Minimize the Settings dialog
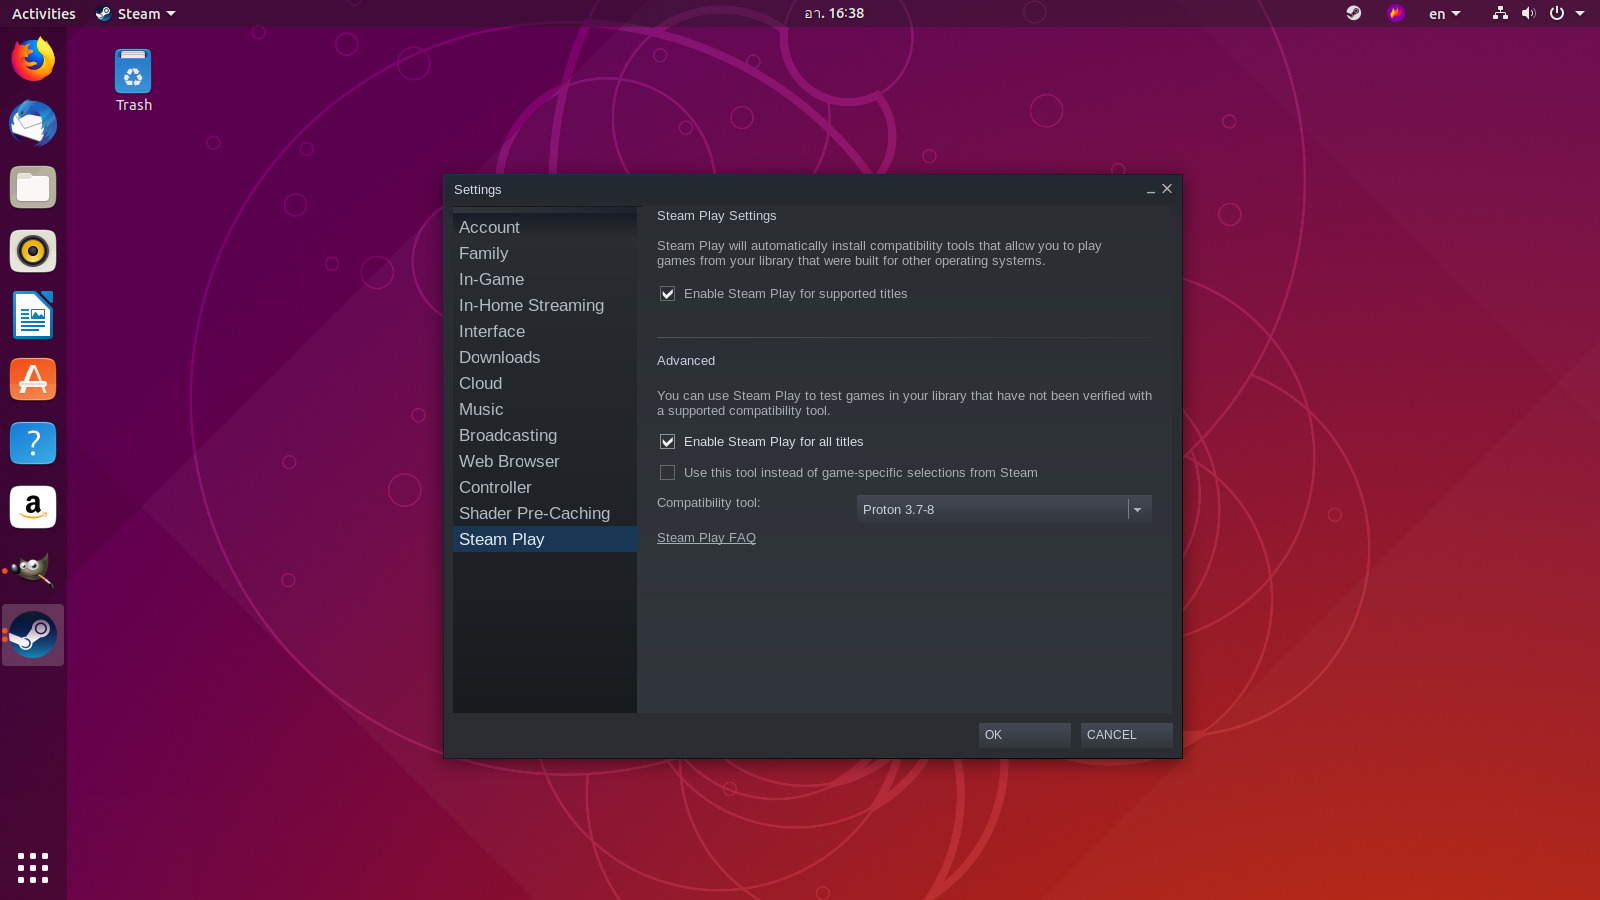Image resolution: width=1600 pixels, height=900 pixels. pyautogui.click(x=1151, y=189)
